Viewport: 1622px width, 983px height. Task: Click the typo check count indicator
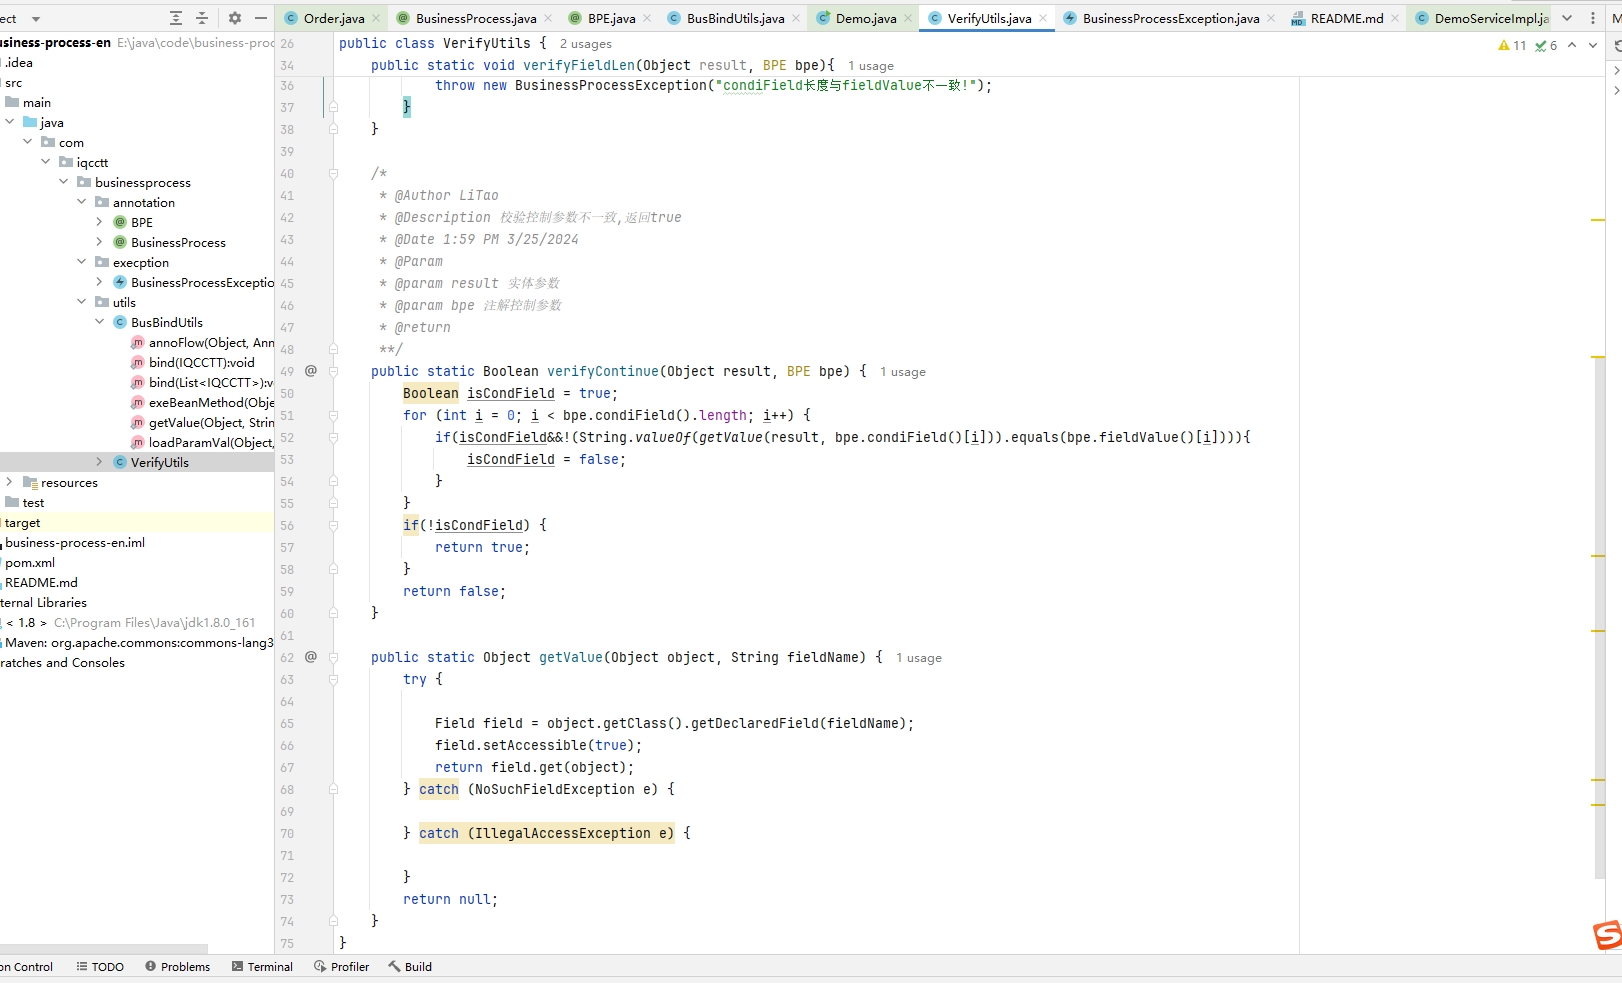coord(1546,45)
